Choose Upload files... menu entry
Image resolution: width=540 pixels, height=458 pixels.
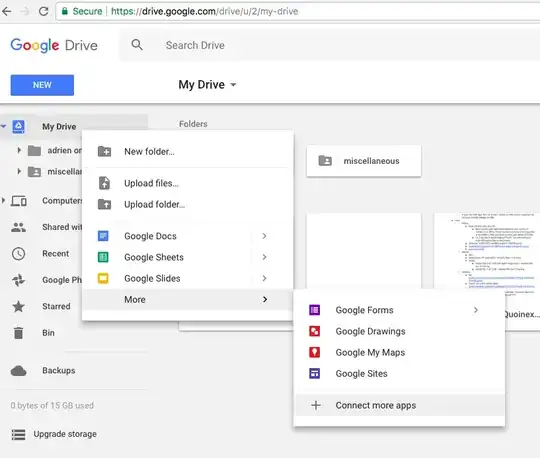pos(188,183)
